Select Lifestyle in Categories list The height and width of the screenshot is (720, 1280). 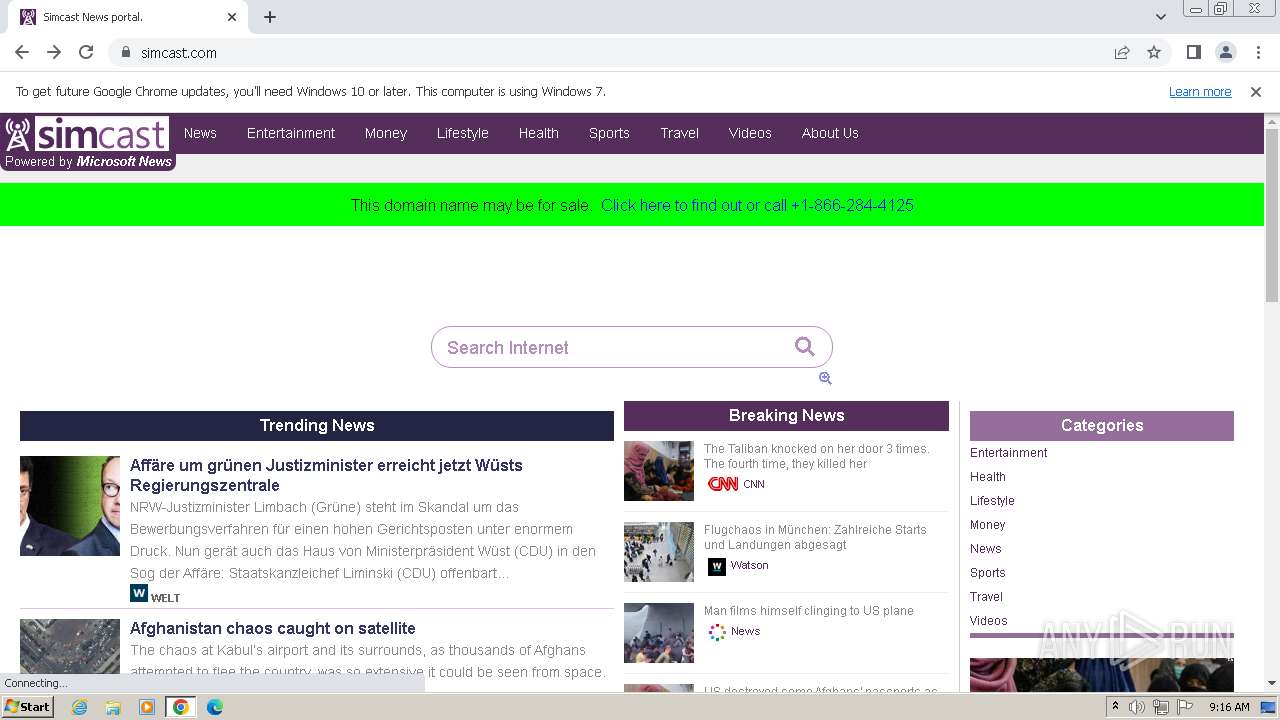992,501
